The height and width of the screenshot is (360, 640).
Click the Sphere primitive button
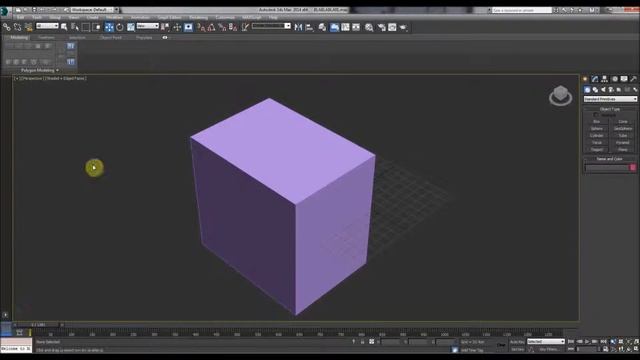point(597,129)
